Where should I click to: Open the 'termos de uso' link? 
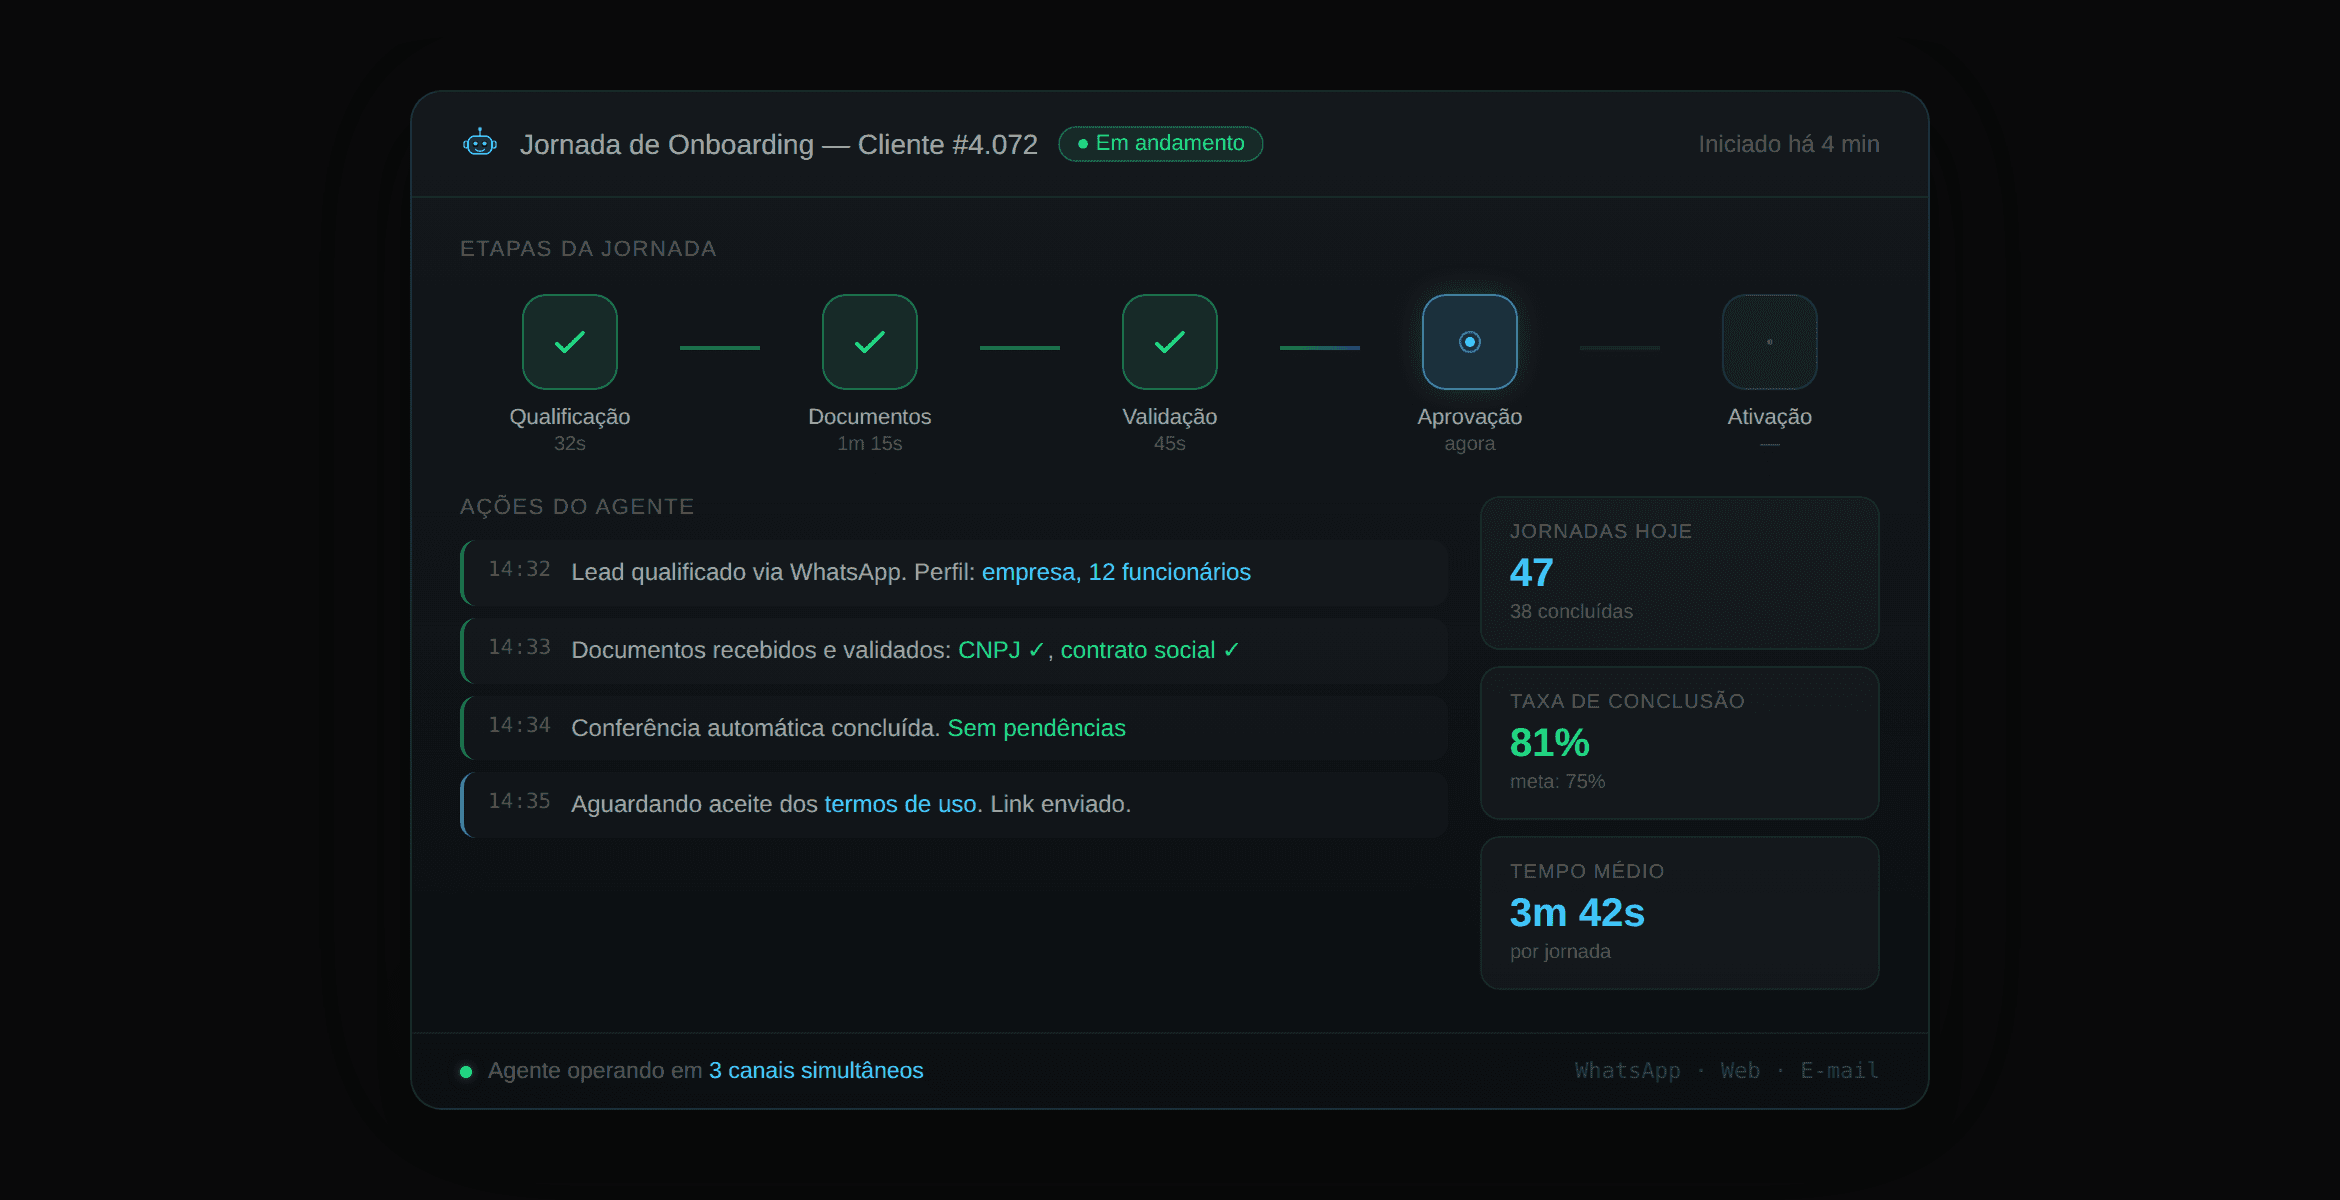tap(899, 804)
